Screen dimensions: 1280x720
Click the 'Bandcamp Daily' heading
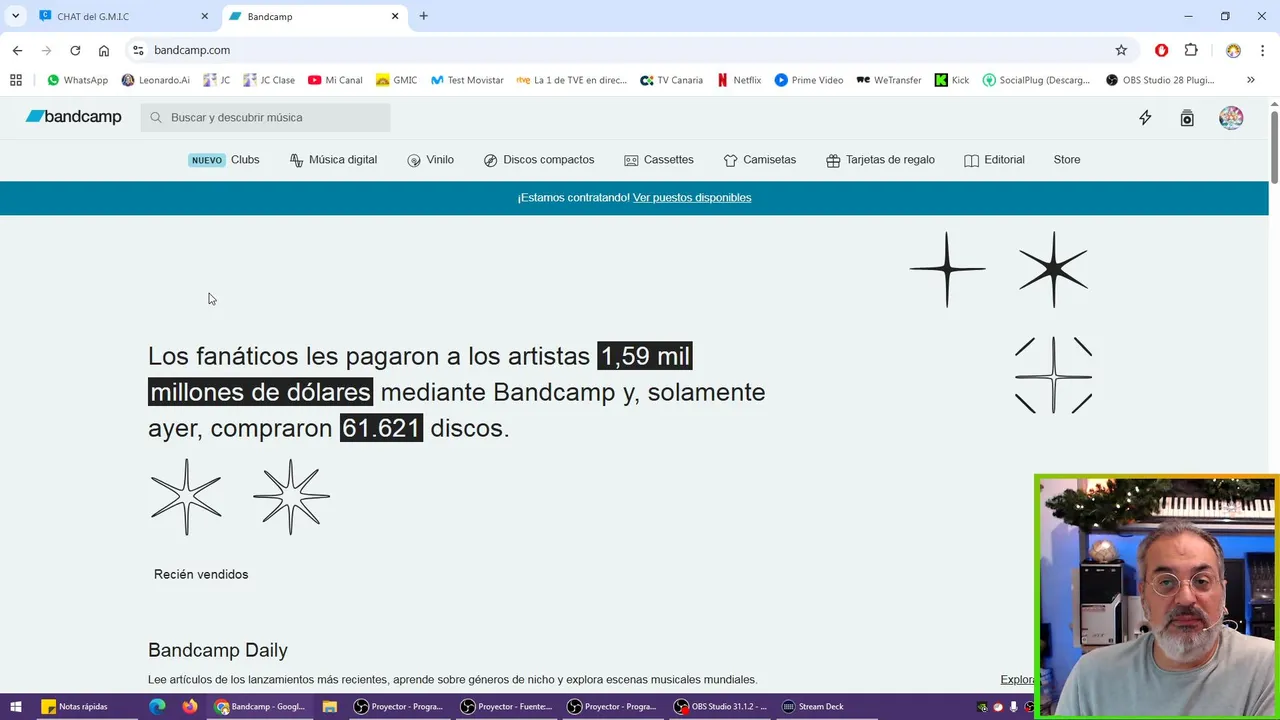[x=218, y=650]
